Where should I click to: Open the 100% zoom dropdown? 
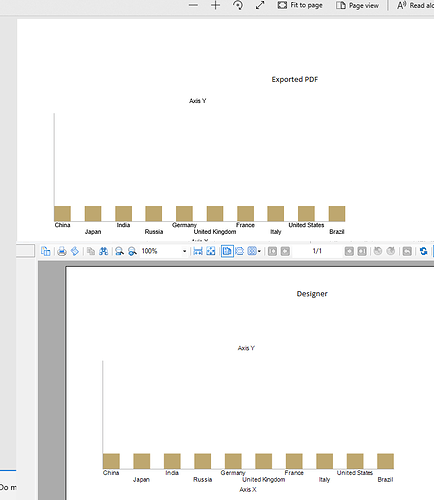click(184, 251)
